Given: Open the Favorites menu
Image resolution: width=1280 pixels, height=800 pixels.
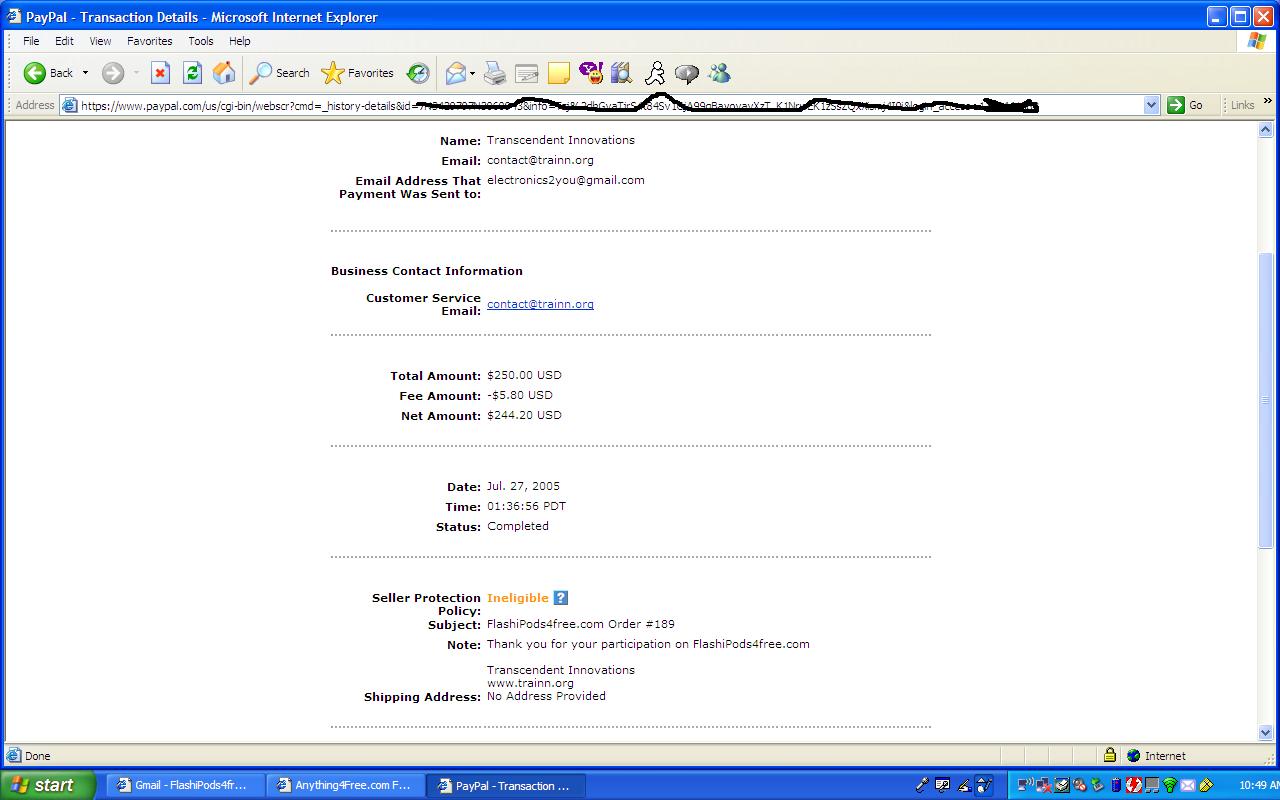Looking at the screenshot, I should (149, 41).
